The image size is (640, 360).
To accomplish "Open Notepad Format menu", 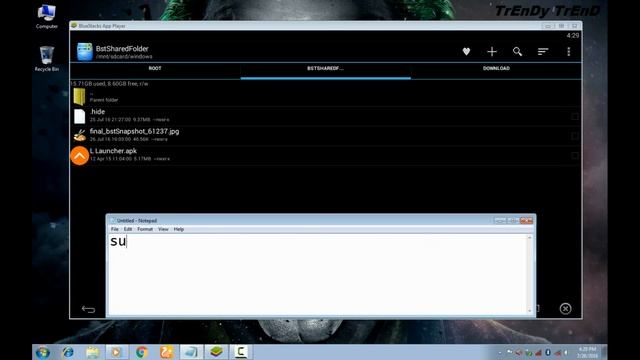I will pyautogui.click(x=145, y=229).
